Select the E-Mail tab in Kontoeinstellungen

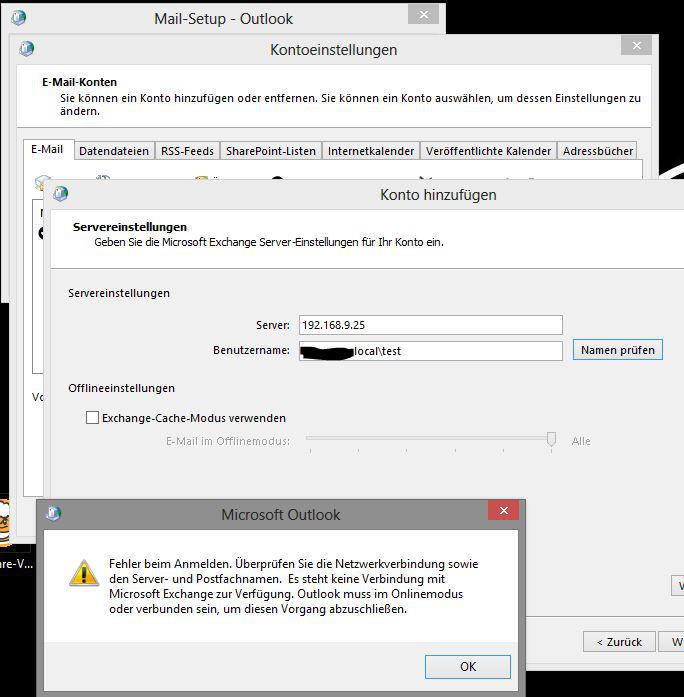tap(47, 149)
